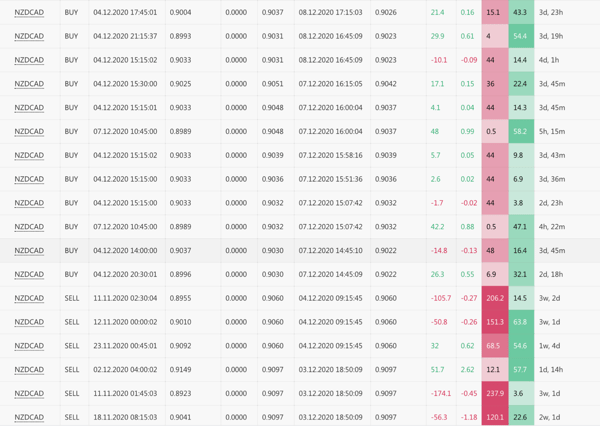Click the open time 12.11.2020 00:00:02
Screen dimensions: 600x429
point(124,322)
